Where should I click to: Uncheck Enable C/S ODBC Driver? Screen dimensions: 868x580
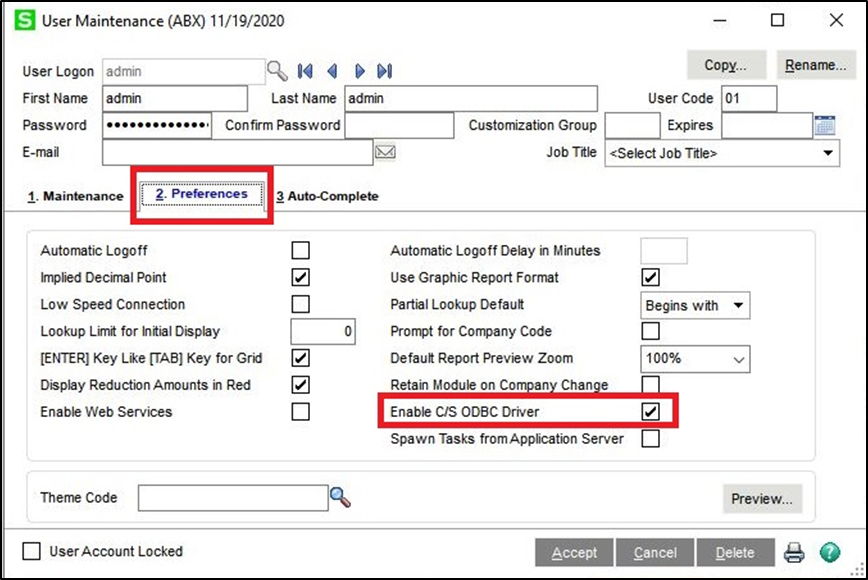(x=650, y=411)
